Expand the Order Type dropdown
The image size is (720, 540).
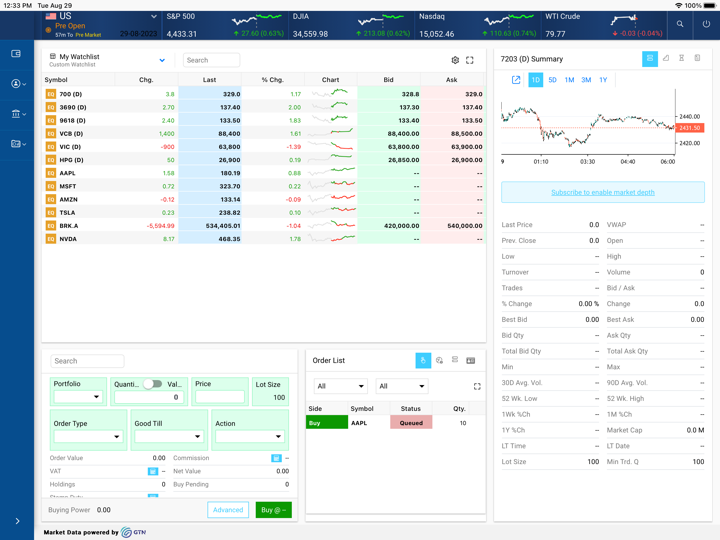(88, 436)
